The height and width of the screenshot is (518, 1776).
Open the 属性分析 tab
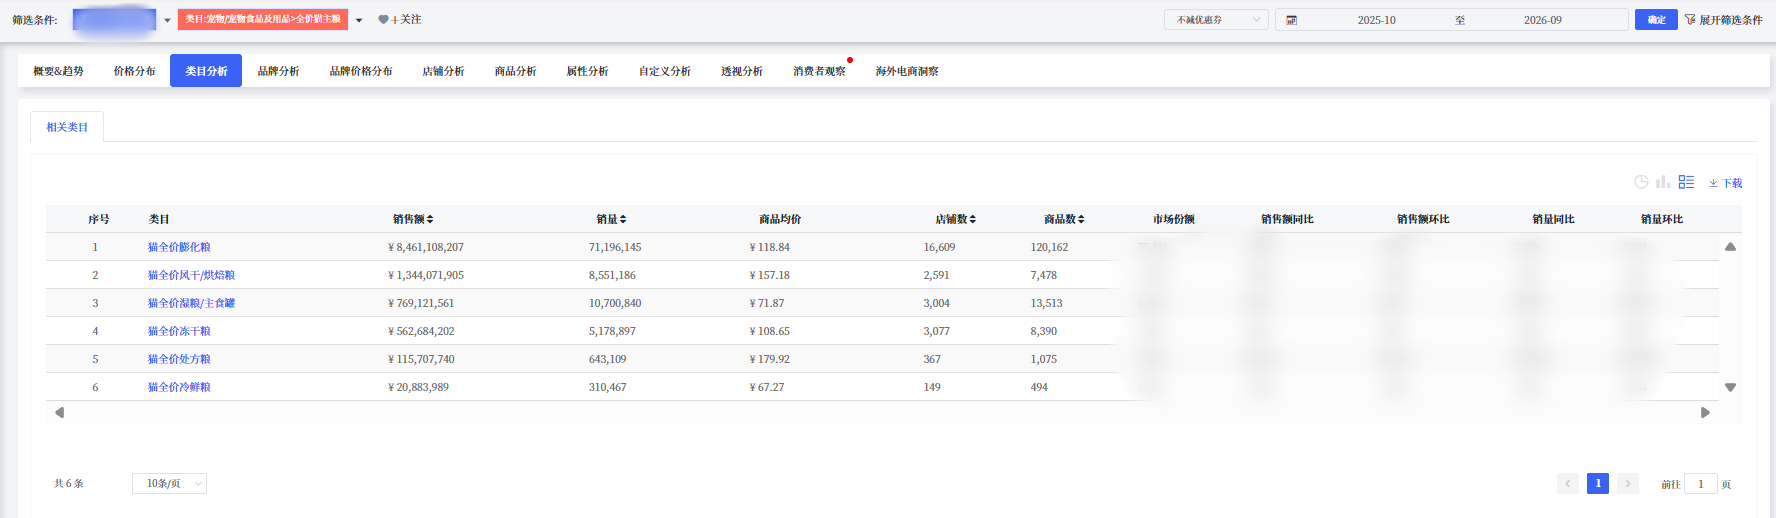[587, 71]
